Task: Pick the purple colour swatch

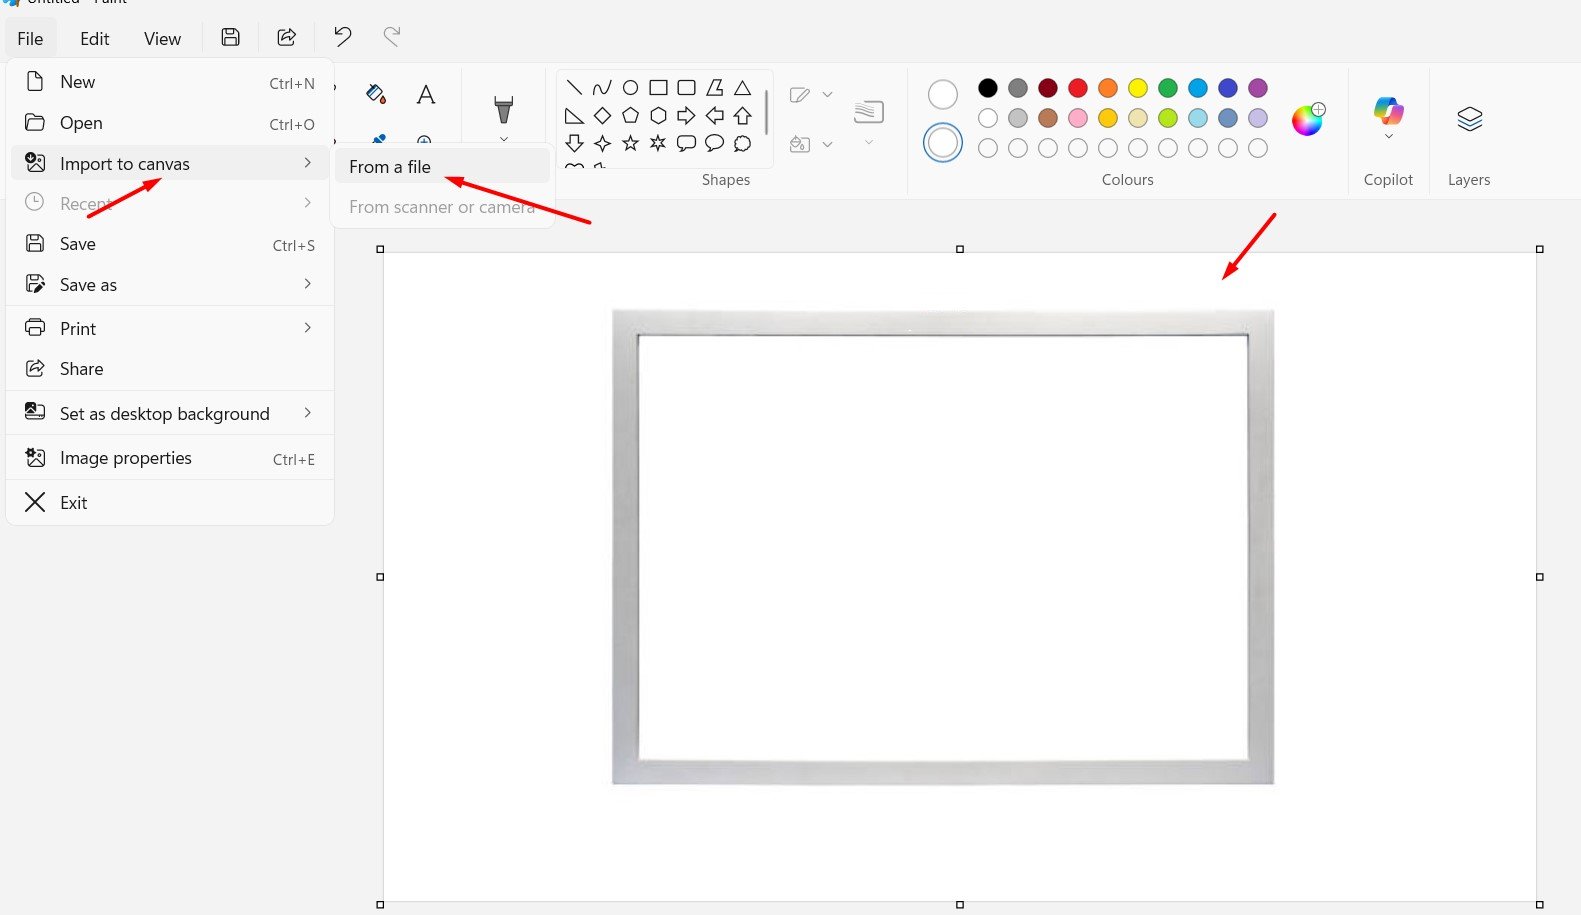Action: [x=1258, y=88]
